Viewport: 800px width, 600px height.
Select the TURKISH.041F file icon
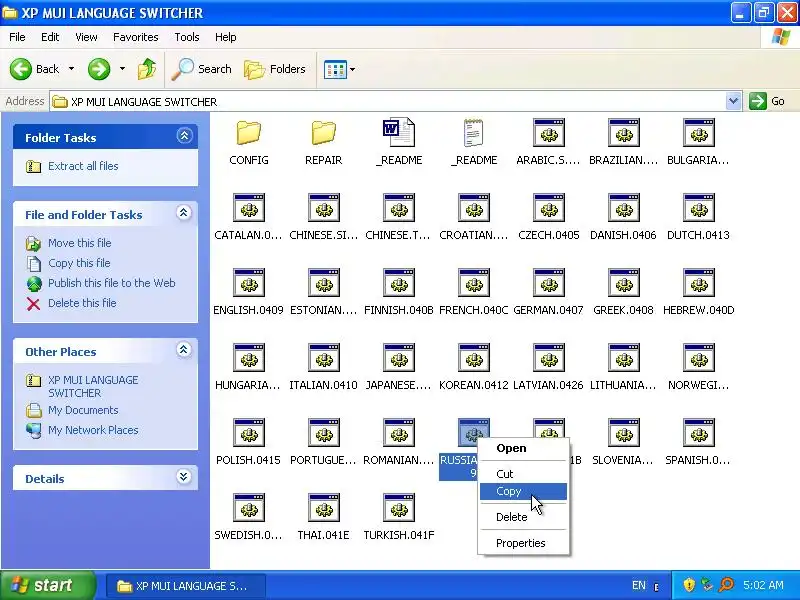[x=398, y=508]
